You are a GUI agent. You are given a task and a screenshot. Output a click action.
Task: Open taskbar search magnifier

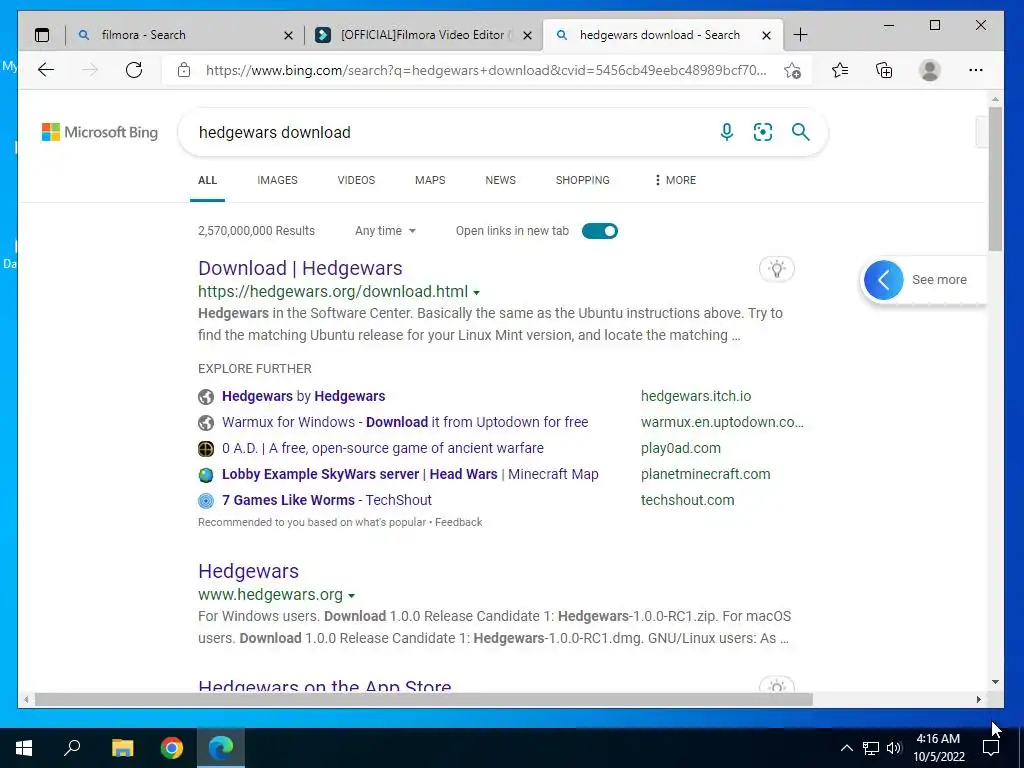(x=72, y=748)
